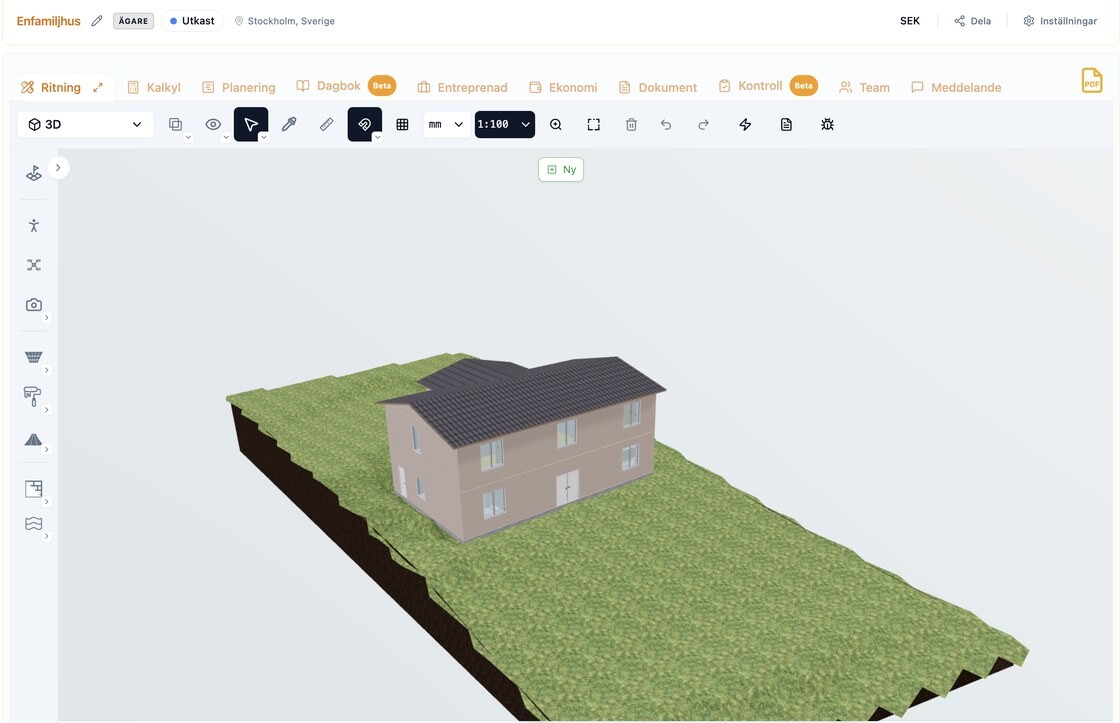Open the 3D view mode dropdown
Viewport: 1120px width, 723px height.
click(85, 124)
